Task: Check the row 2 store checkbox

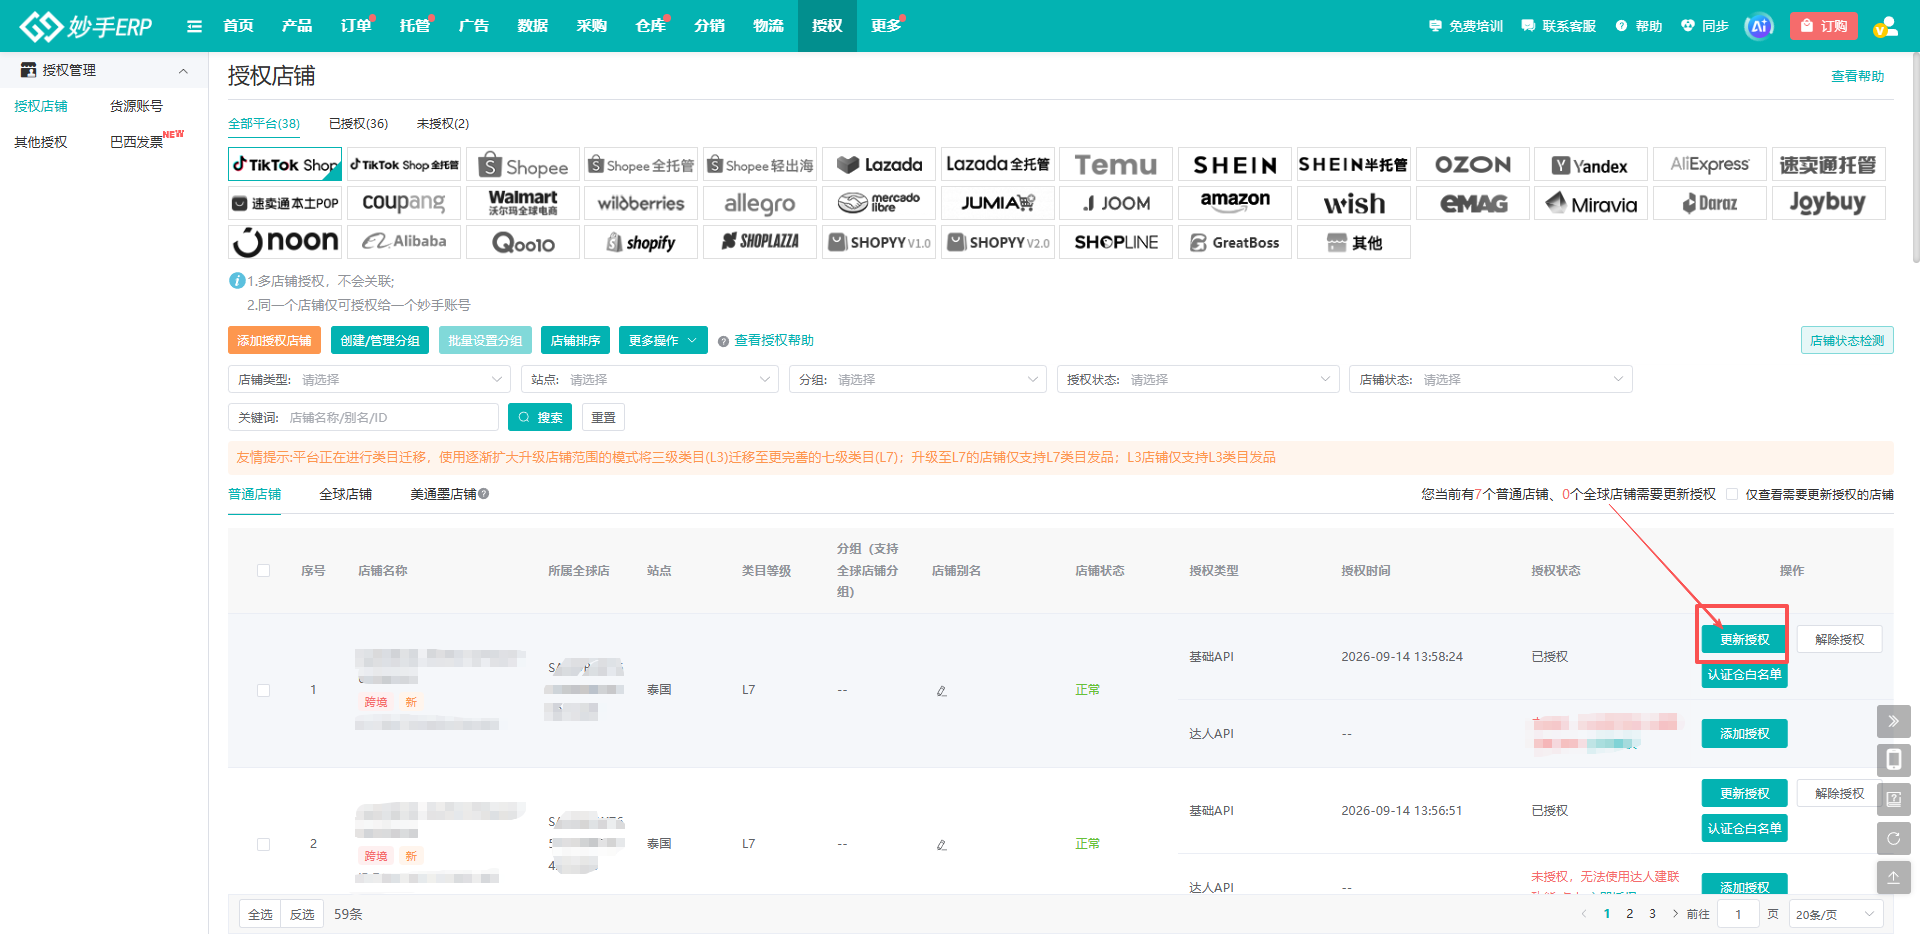Action: pos(264,844)
